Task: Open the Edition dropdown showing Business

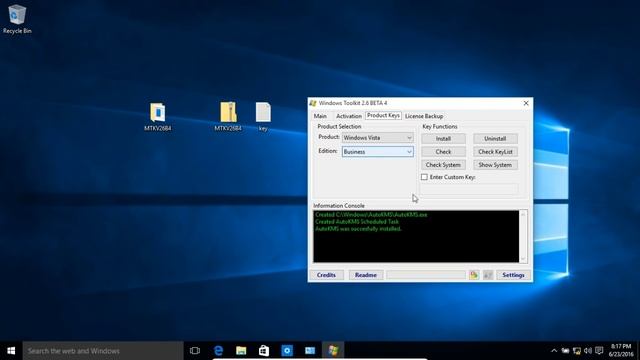Action: tap(378, 152)
